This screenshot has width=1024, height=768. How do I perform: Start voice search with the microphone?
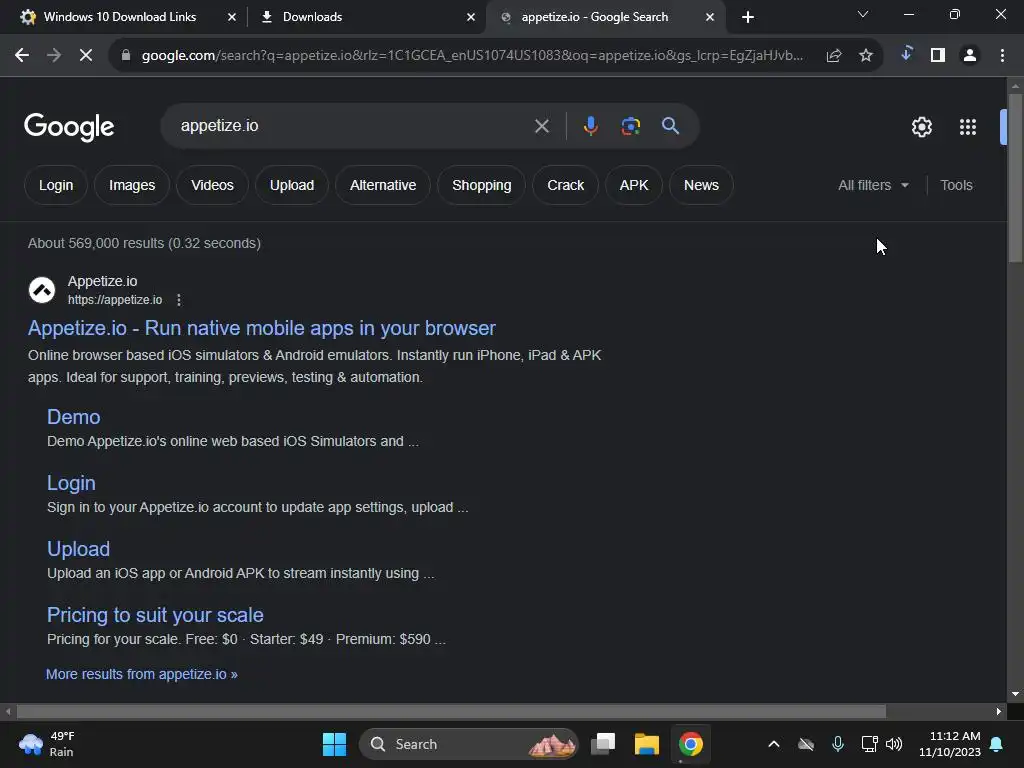(590, 125)
